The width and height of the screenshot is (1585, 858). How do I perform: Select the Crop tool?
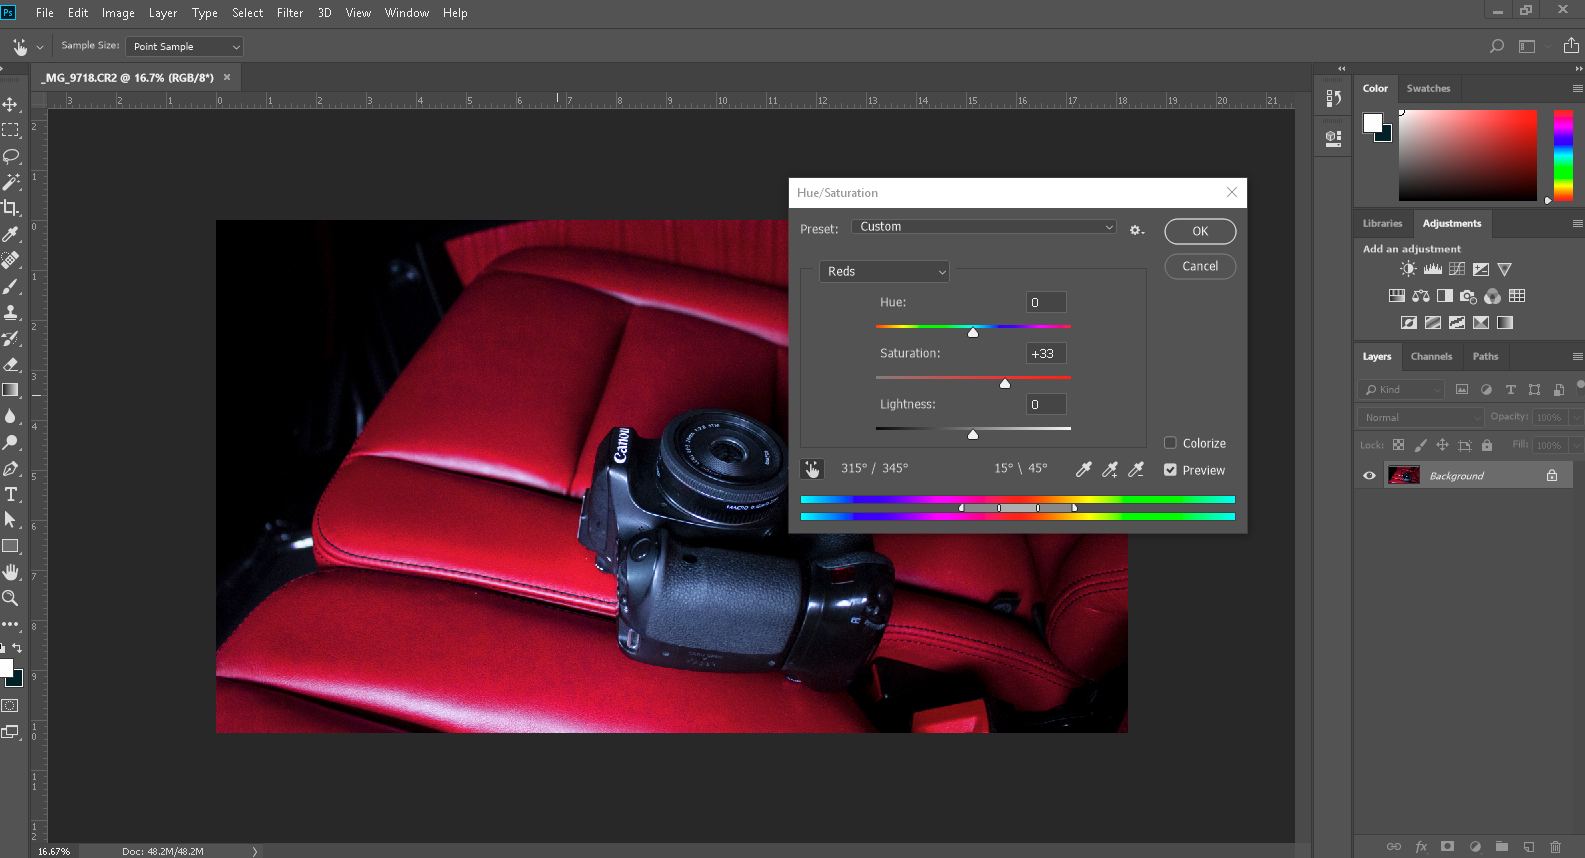(x=11, y=208)
